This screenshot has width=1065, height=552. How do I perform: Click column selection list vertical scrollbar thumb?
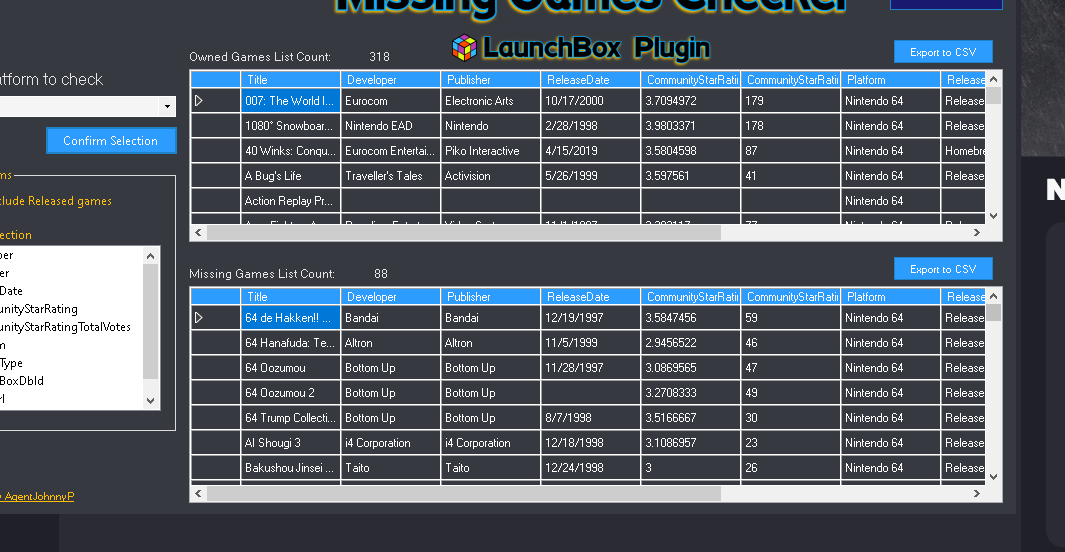click(151, 321)
